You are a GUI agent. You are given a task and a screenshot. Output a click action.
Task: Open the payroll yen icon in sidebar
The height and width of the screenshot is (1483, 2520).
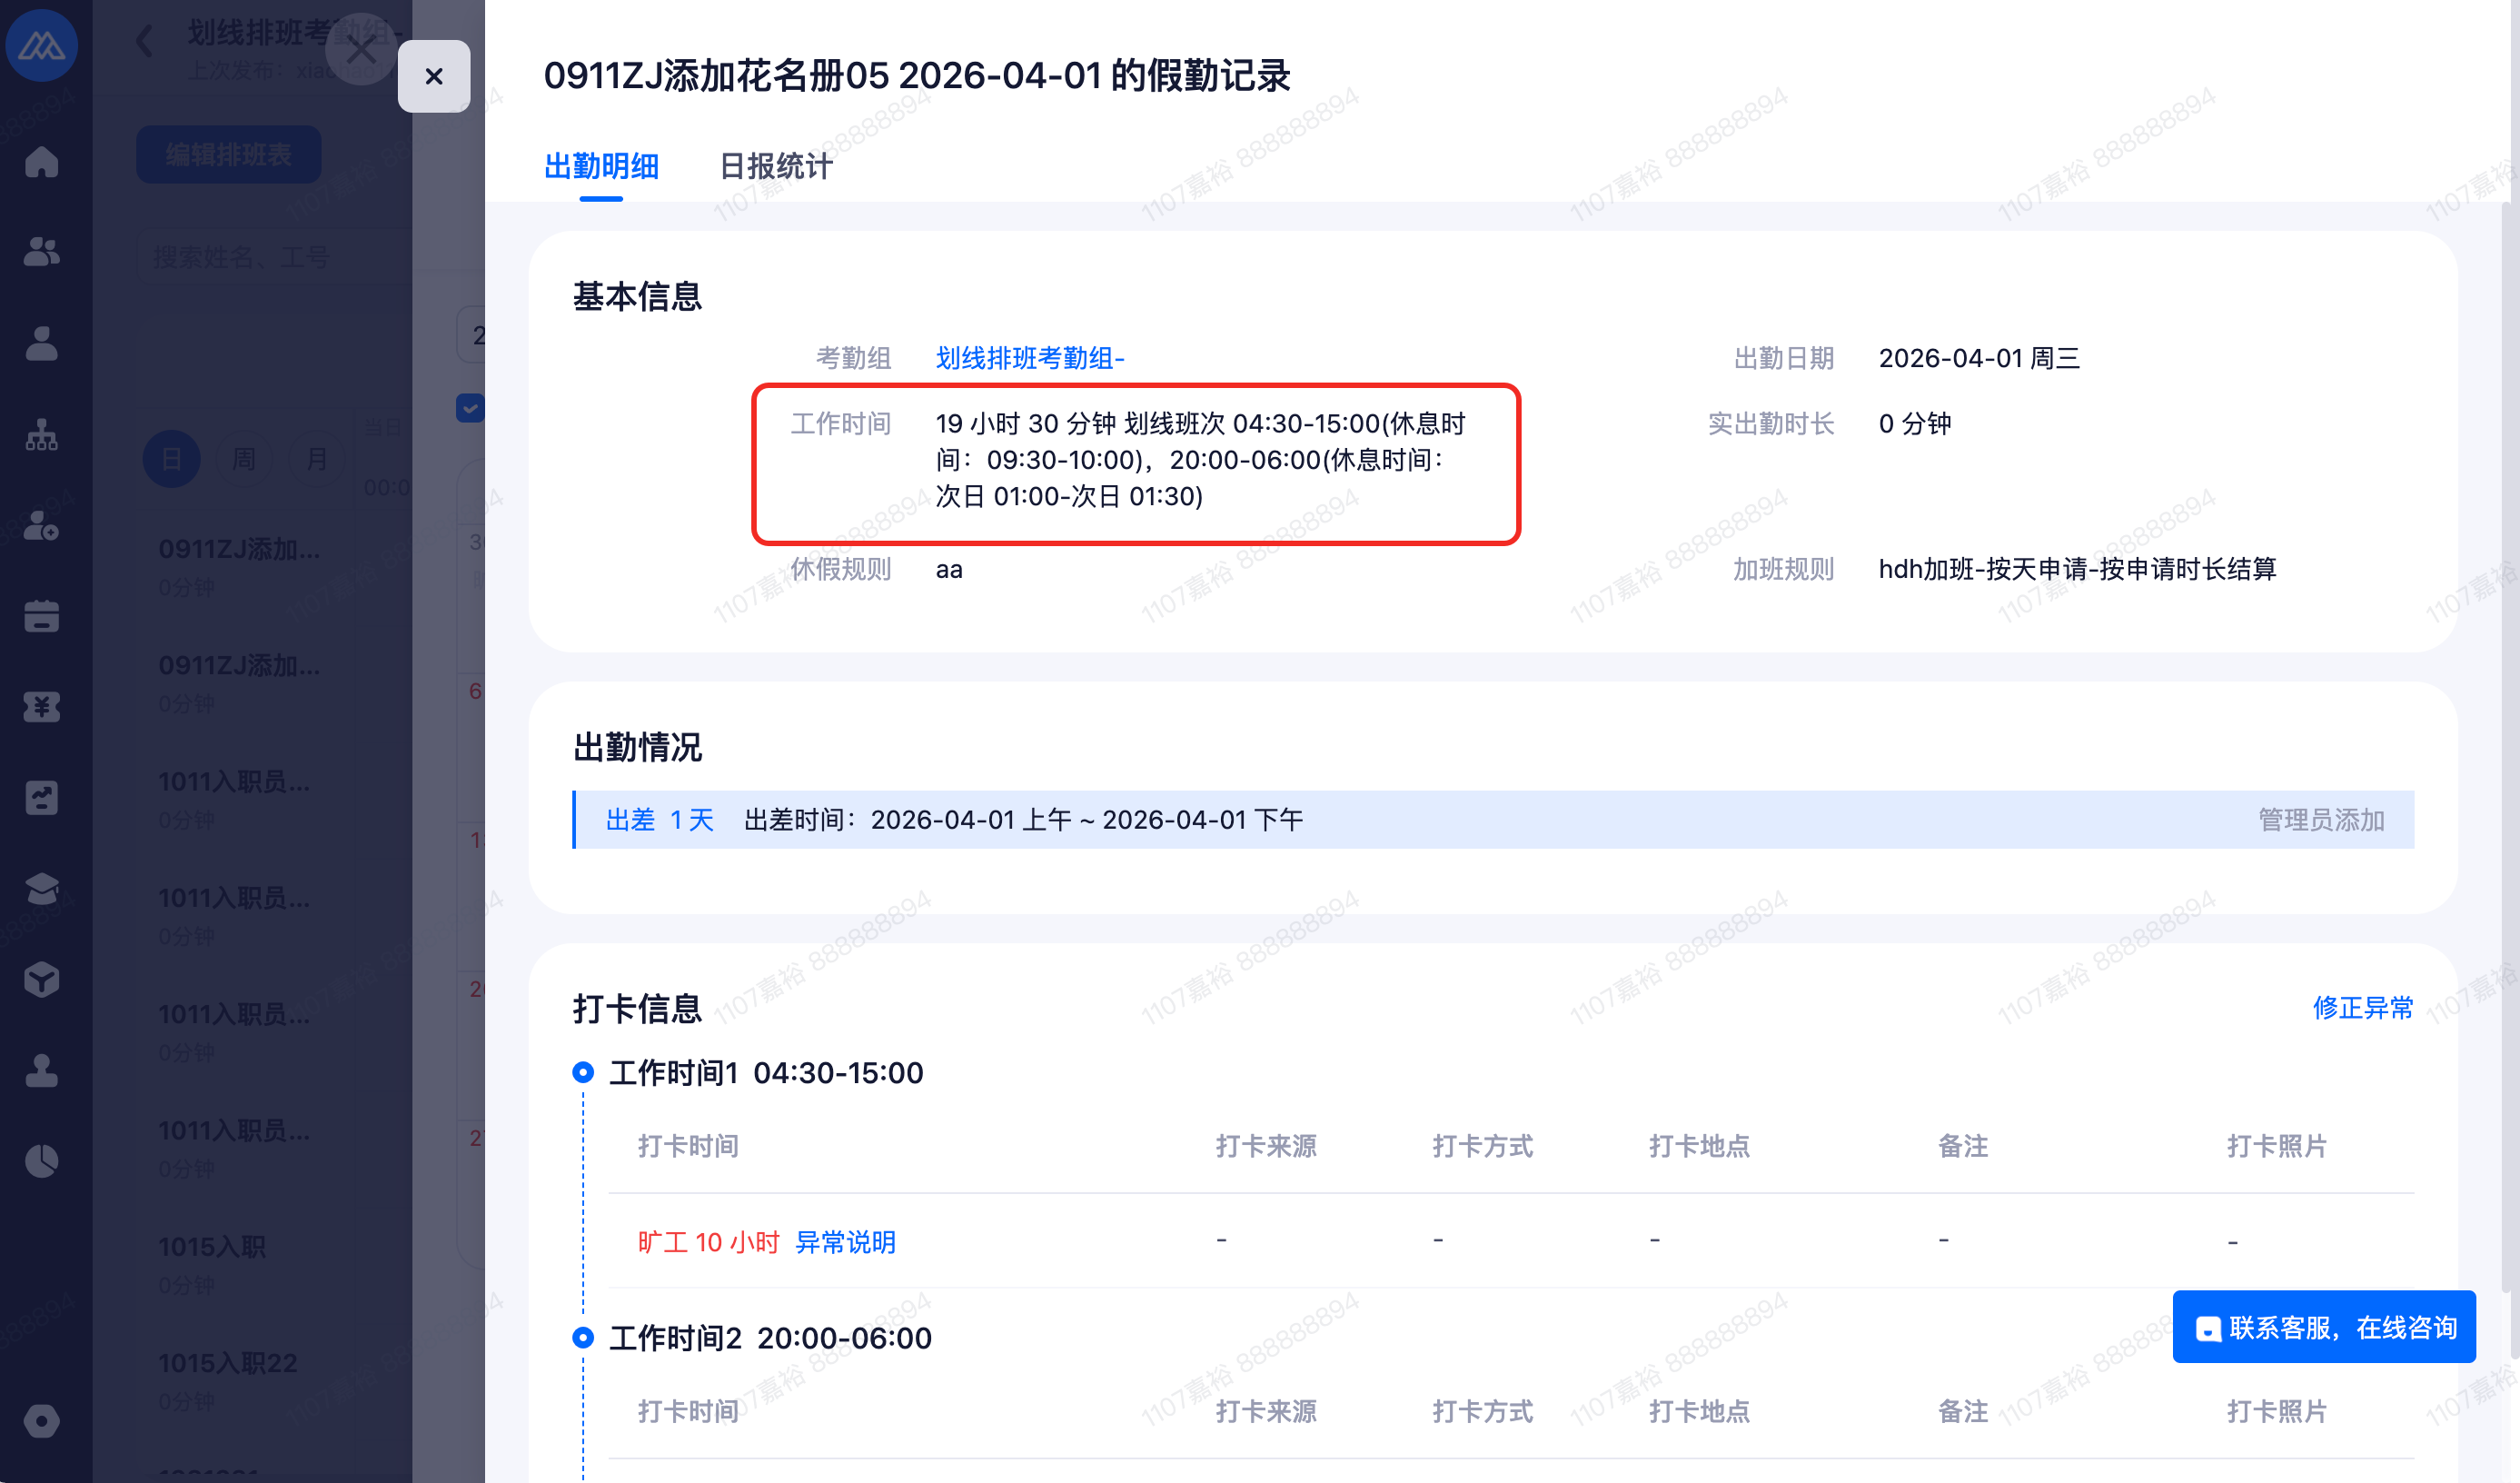coord(41,707)
